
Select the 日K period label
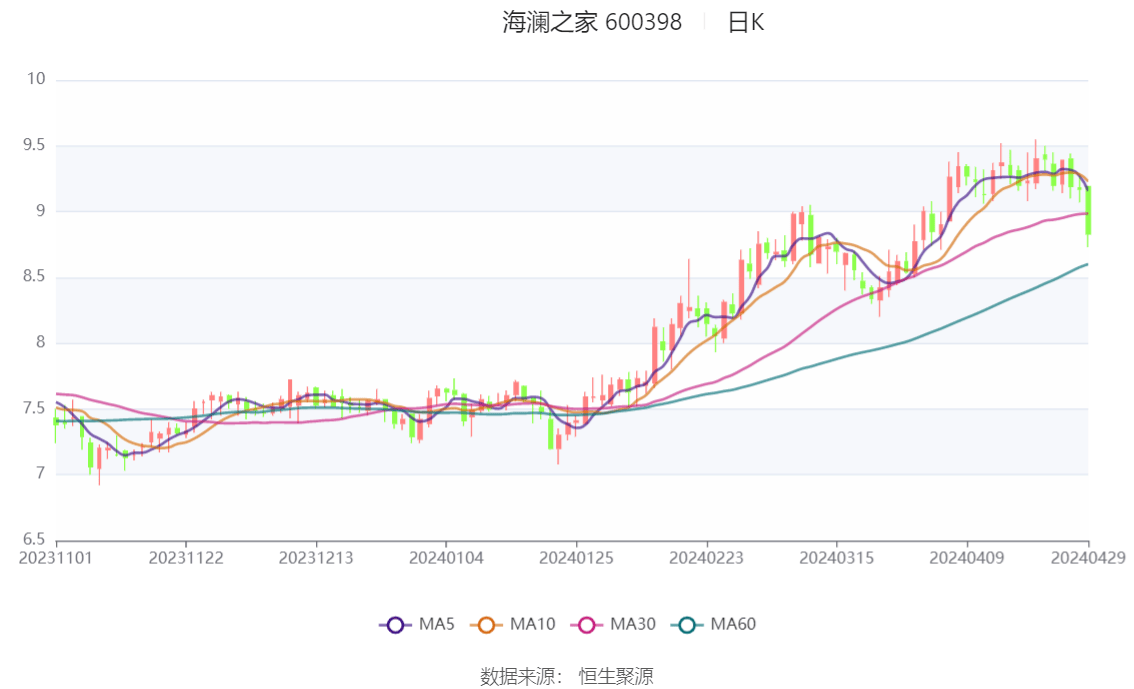(x=746, y=23)
